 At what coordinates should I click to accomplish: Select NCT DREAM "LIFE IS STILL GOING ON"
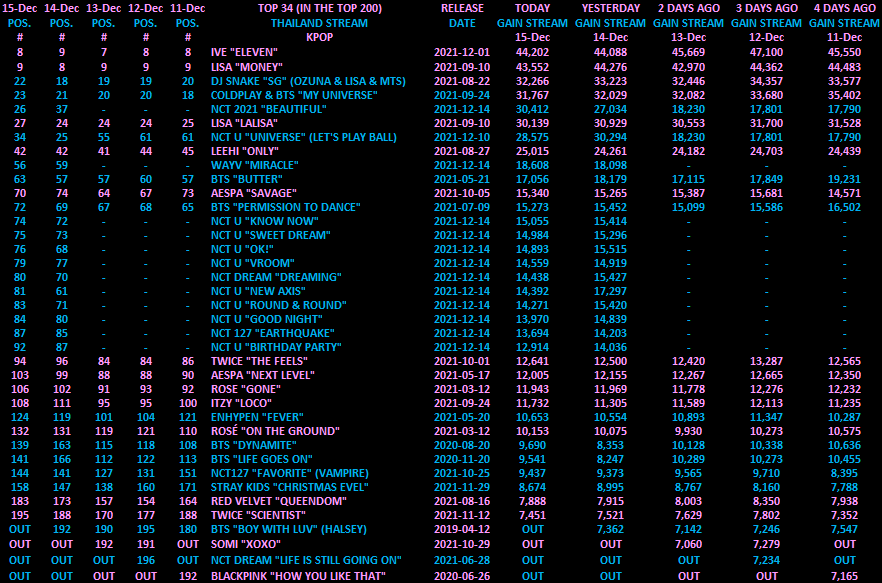pos(306,560)
